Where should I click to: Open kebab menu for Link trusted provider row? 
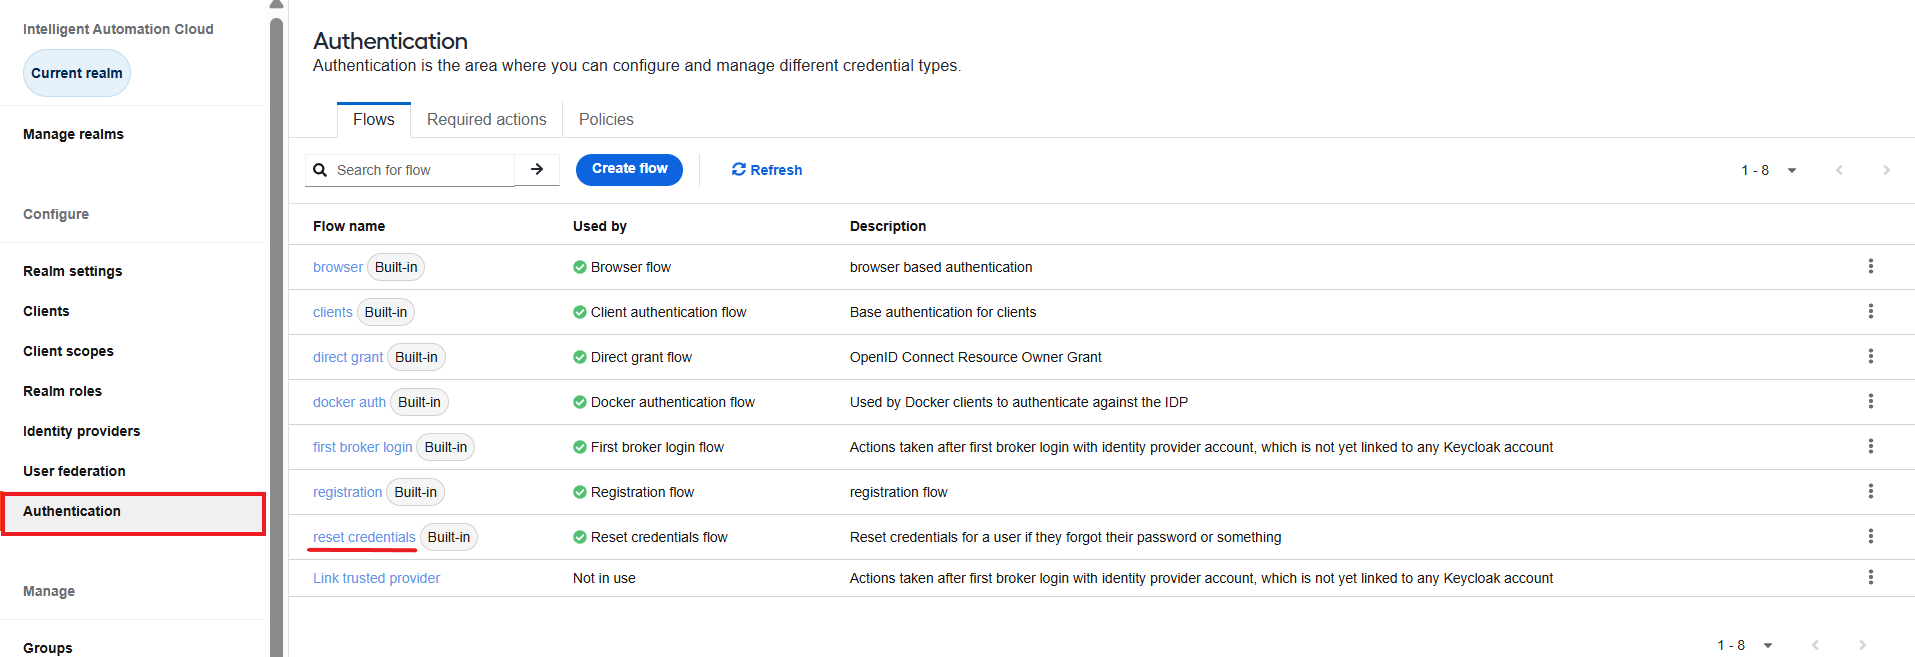1870,578
